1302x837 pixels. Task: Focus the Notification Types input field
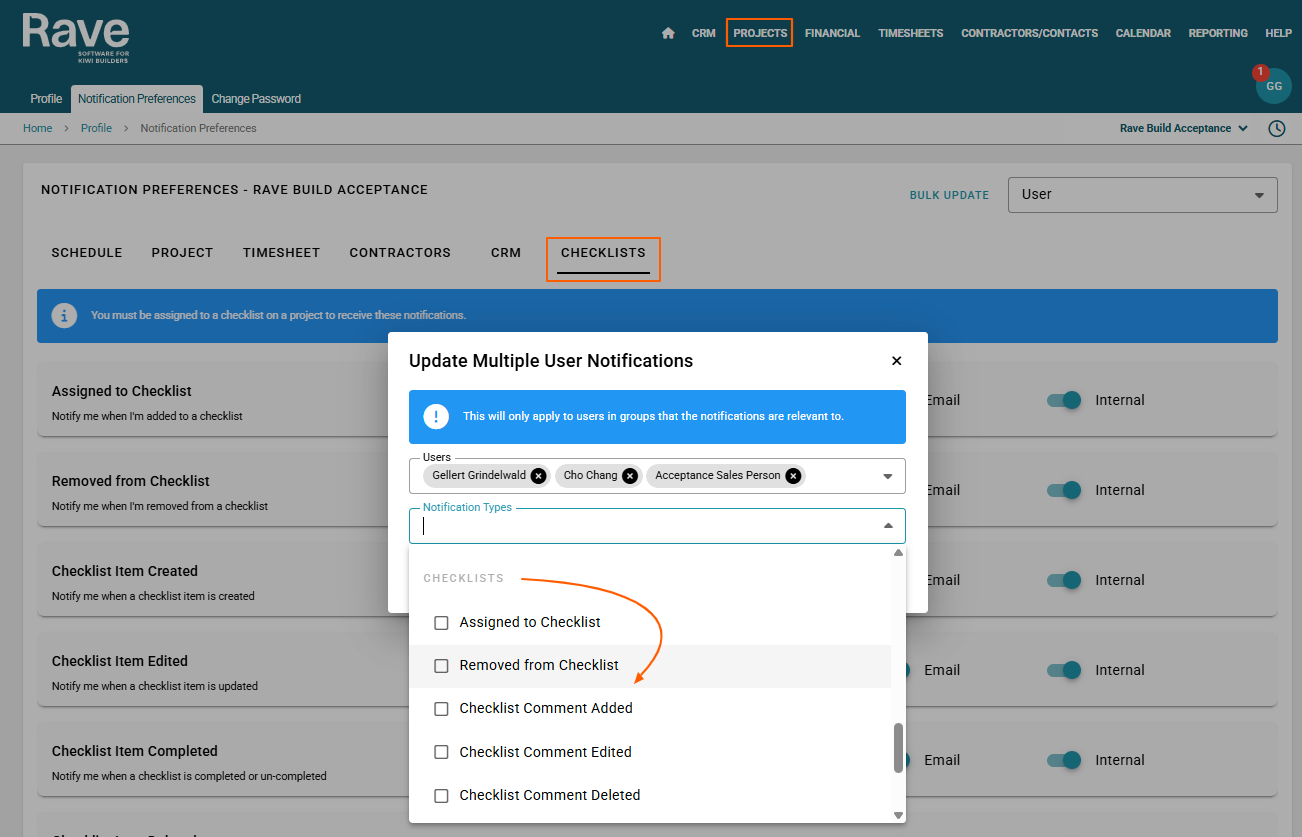pyautogui.click(x=657, y=526)
